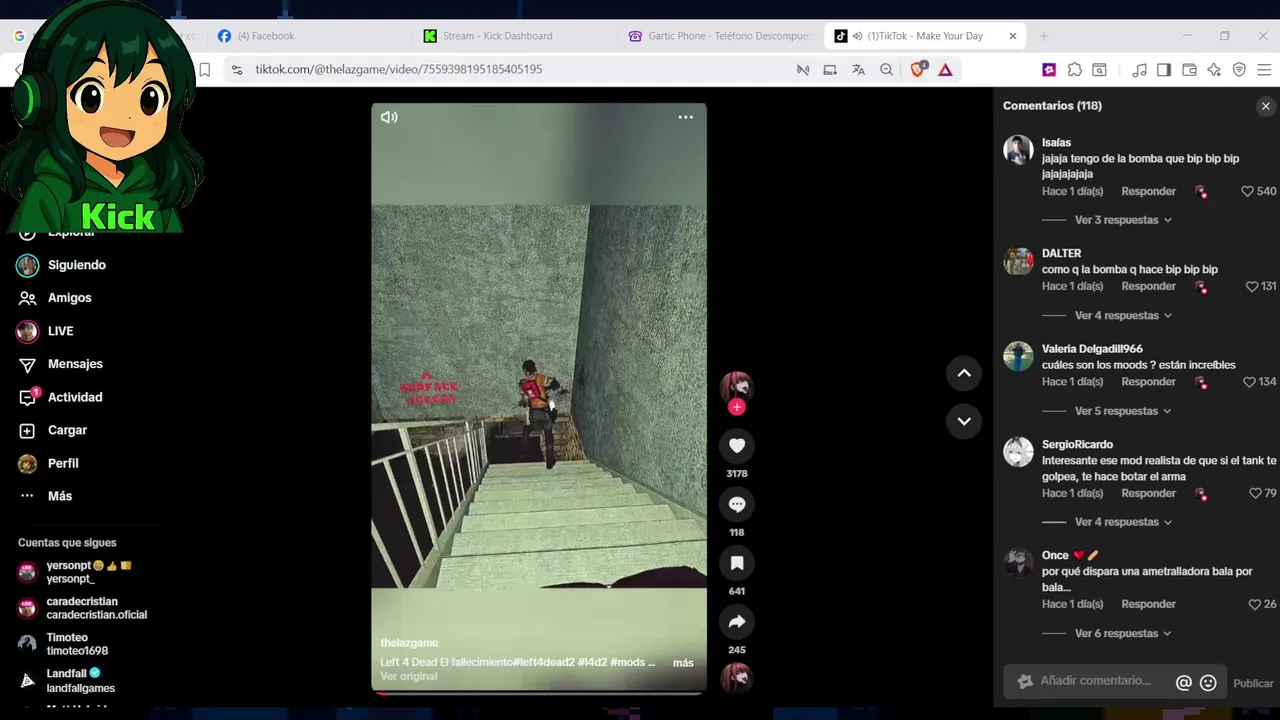
Task: Open followed account landfallgames
Action: (67, 681)
